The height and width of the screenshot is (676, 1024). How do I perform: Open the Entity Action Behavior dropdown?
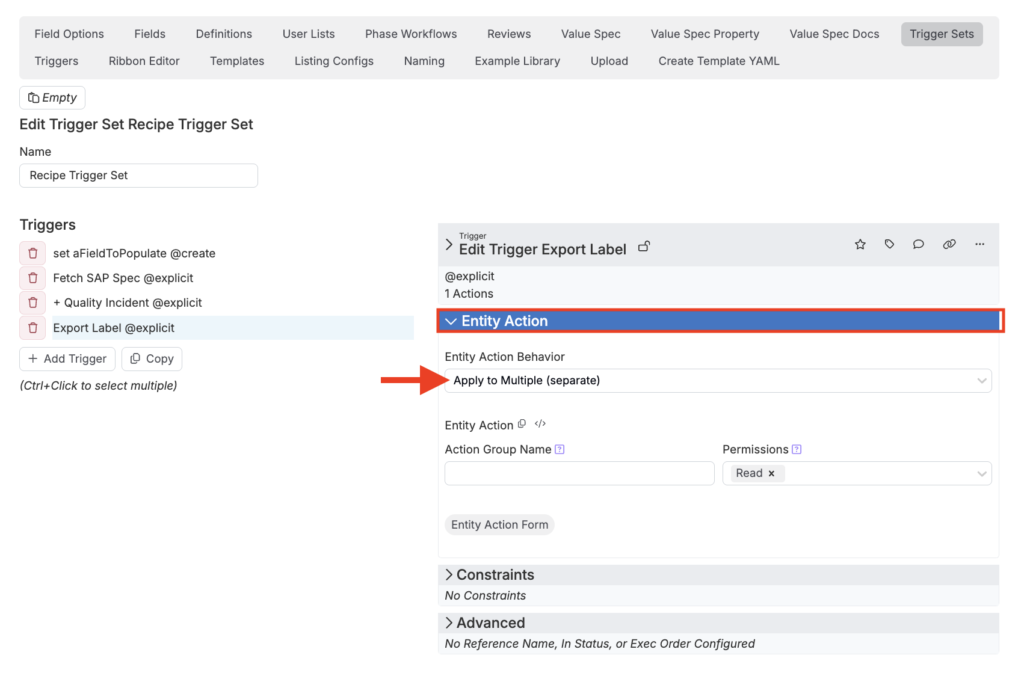coord(718,381)
